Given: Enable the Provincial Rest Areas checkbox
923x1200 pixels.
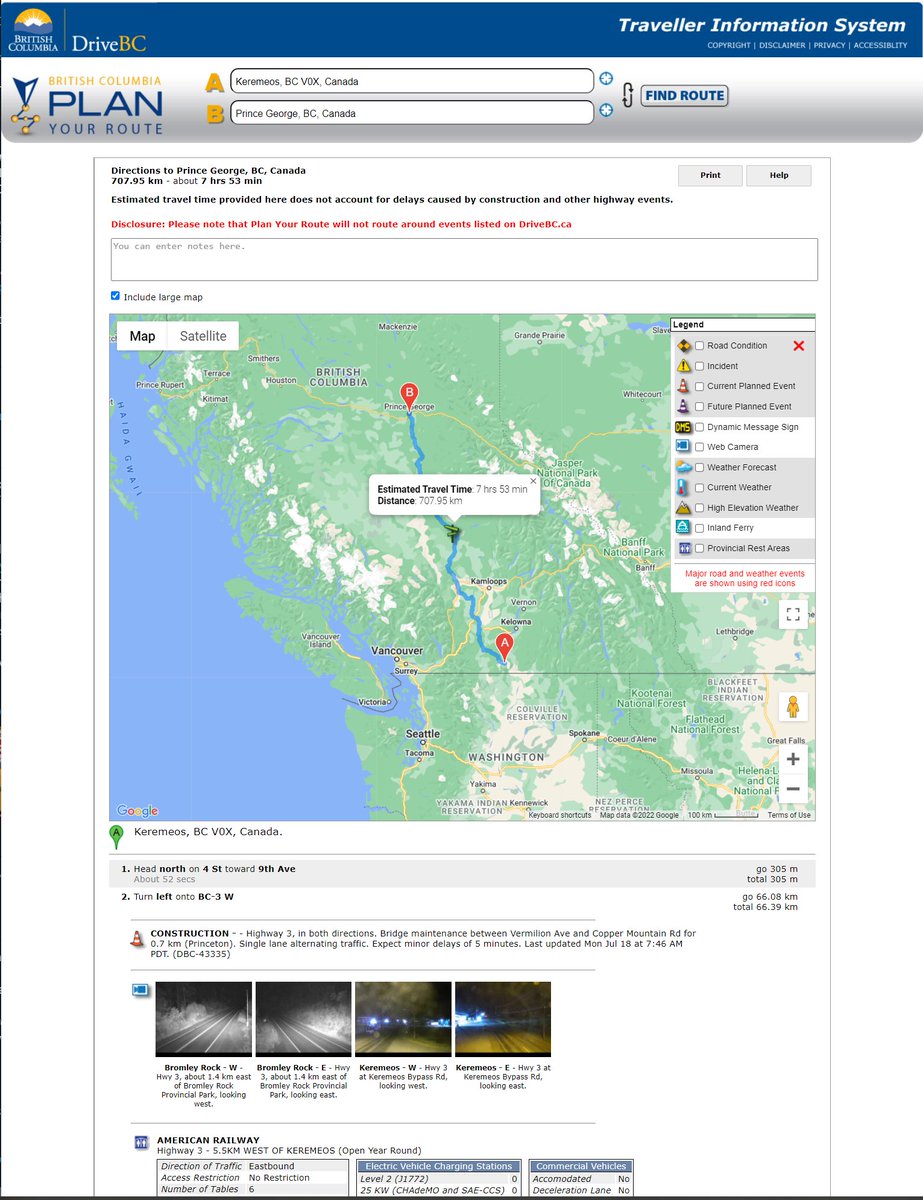Looking at the screenshot, I should point(700,548).
